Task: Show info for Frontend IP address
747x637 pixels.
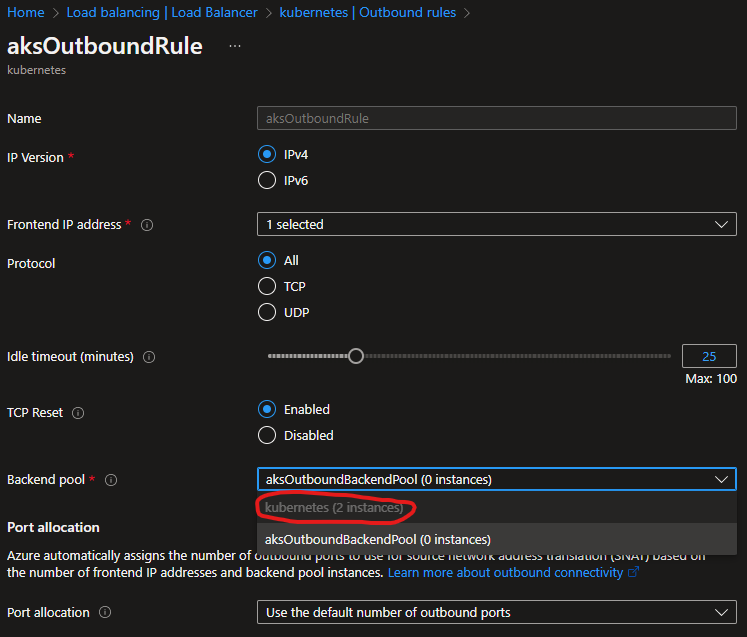Action: pyautogui.click(x=147, y=225)
